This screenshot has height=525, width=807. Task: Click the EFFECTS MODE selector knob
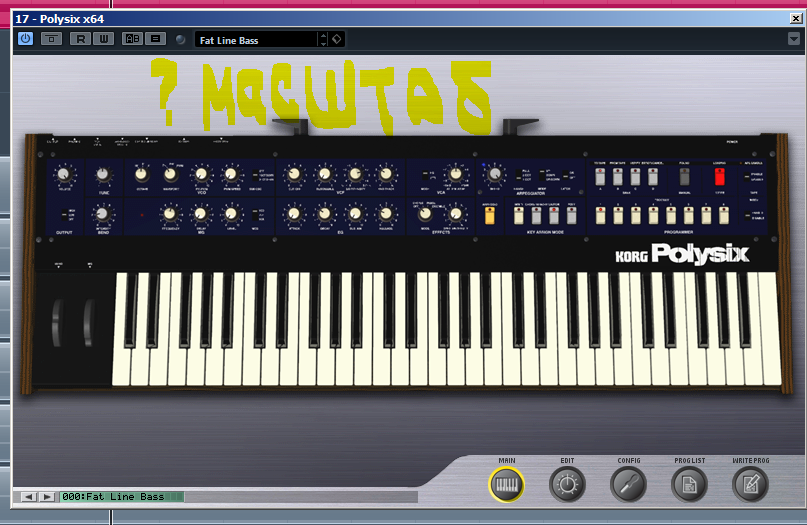pos(425,214)
